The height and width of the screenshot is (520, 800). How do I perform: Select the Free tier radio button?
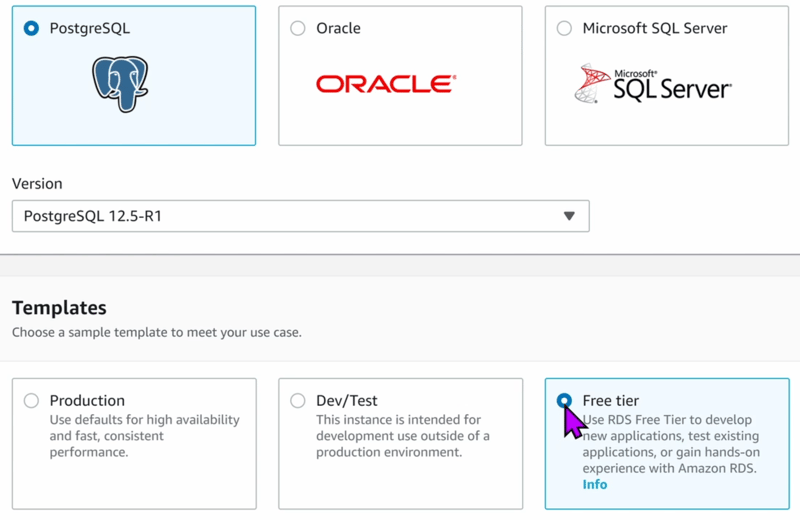click(x=564, y=401)
